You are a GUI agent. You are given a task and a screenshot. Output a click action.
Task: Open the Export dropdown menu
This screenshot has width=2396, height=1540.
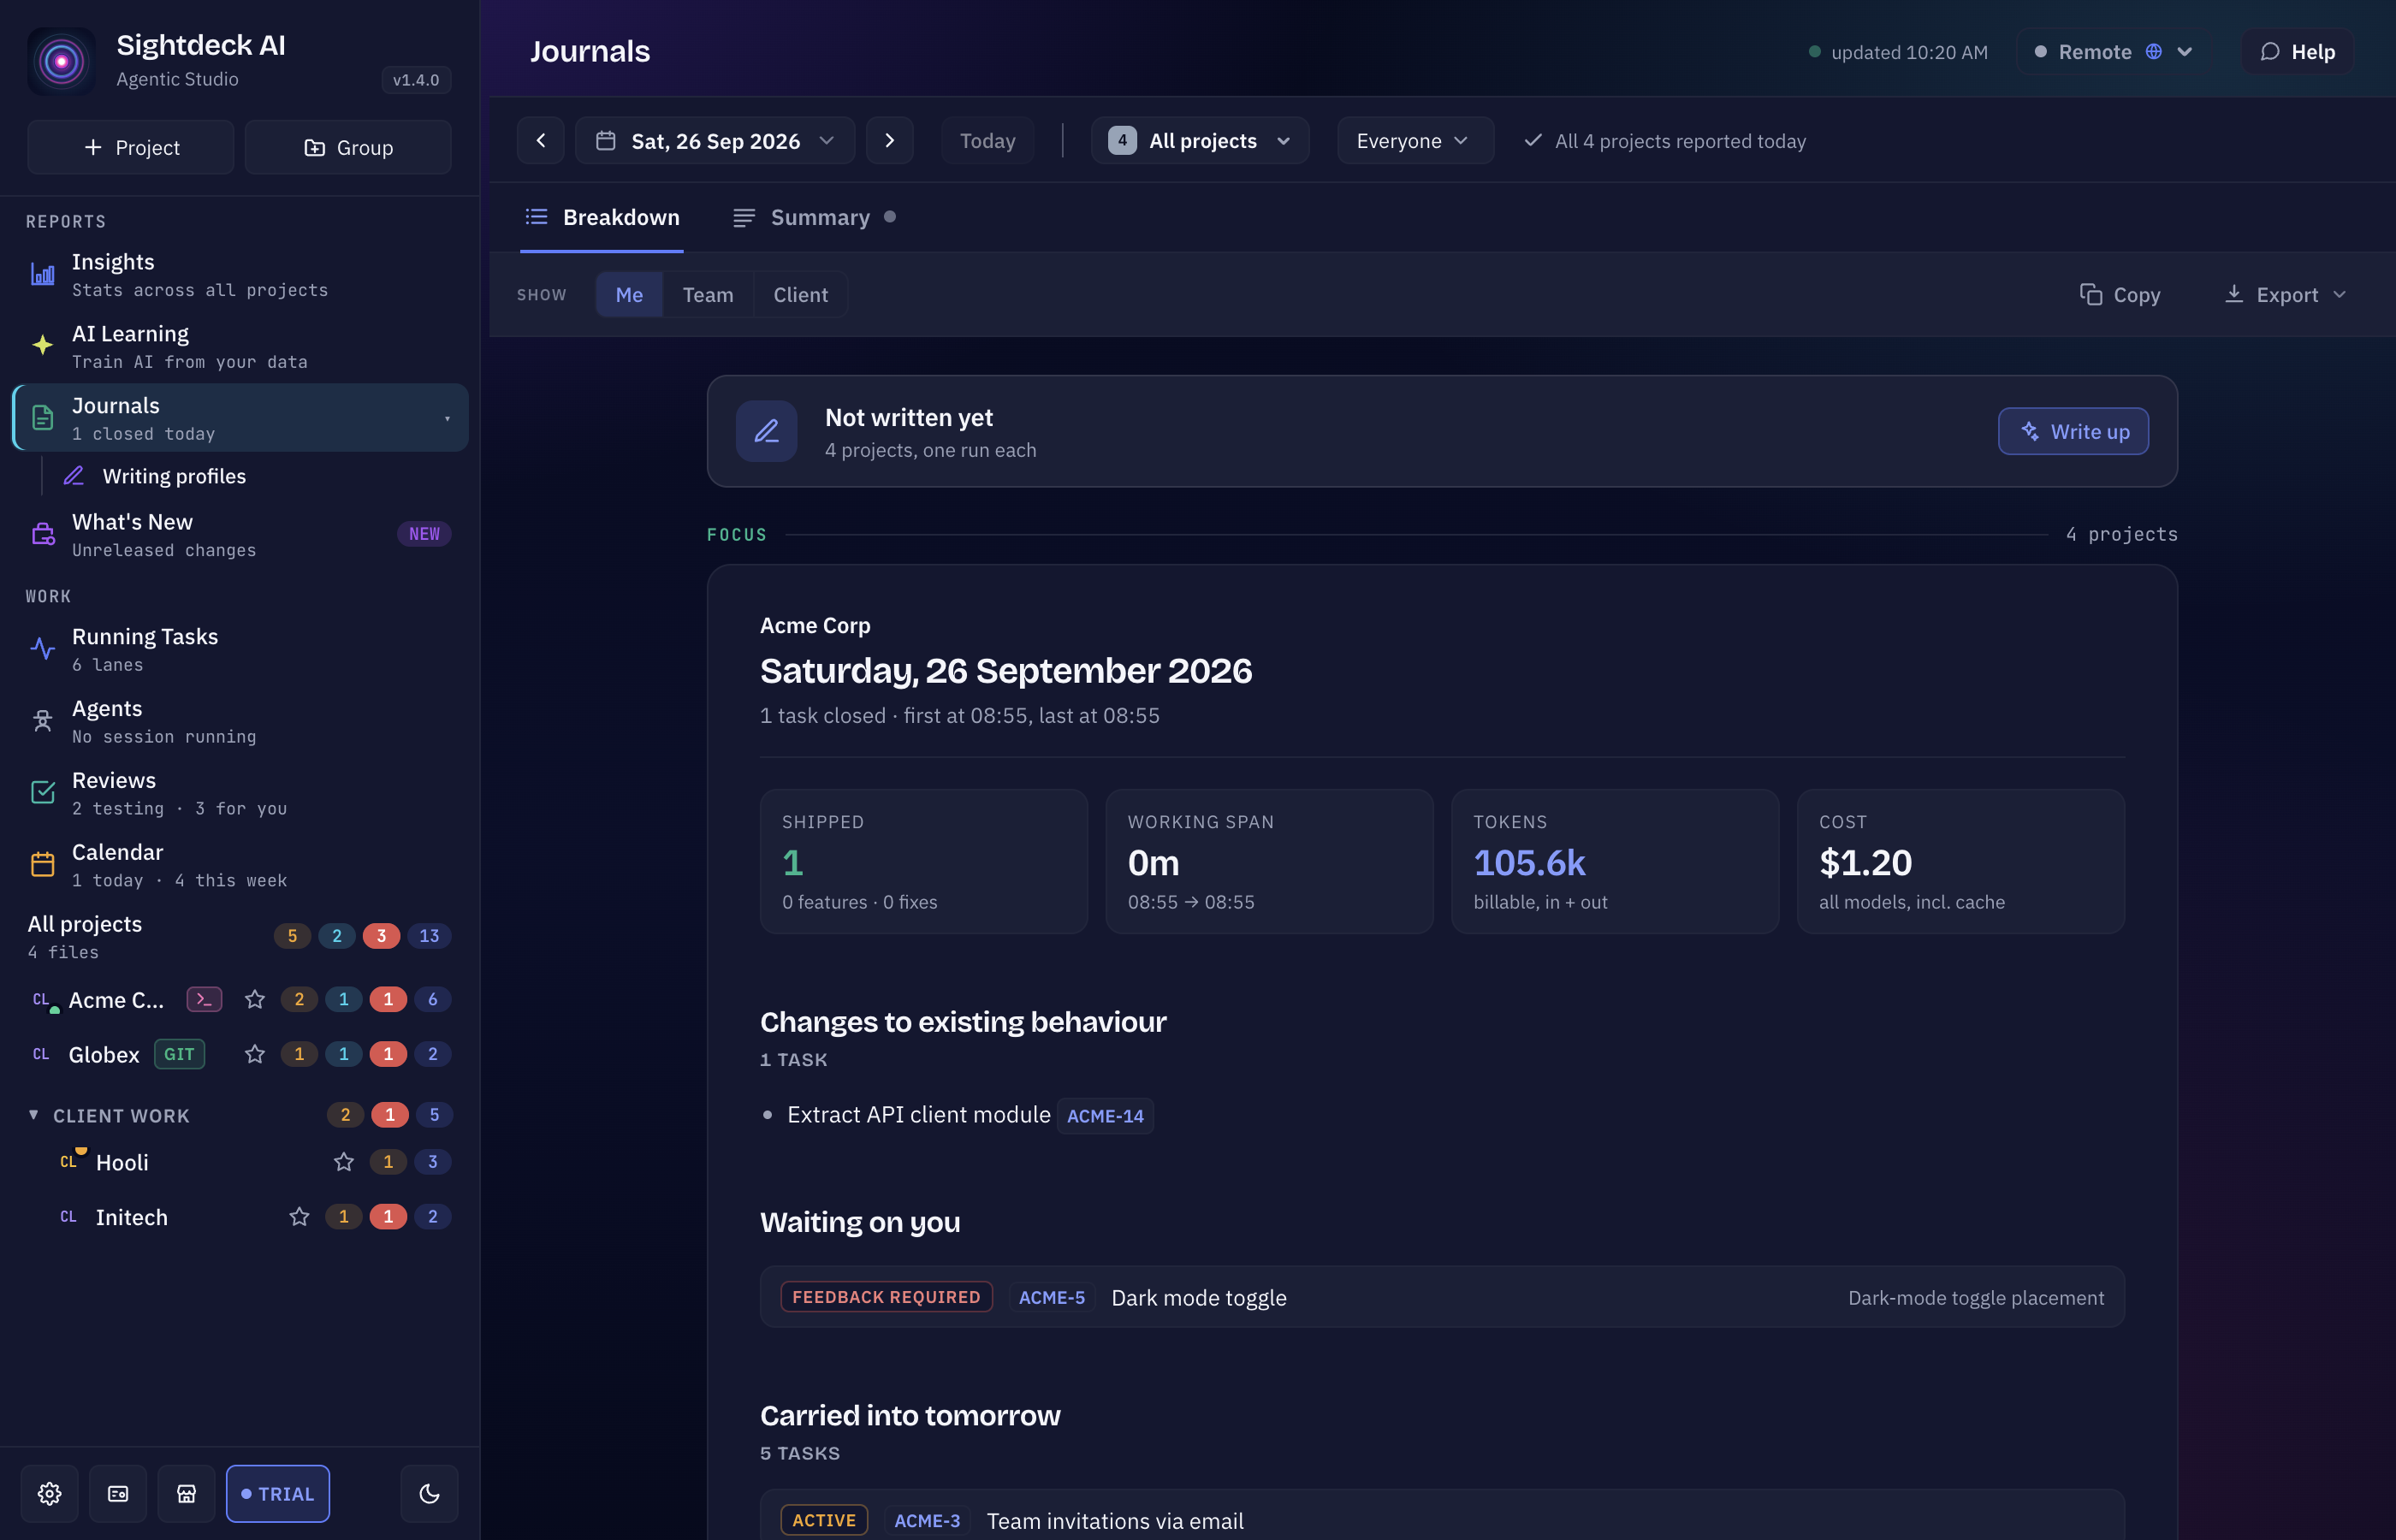click(x=2285, y=295)
